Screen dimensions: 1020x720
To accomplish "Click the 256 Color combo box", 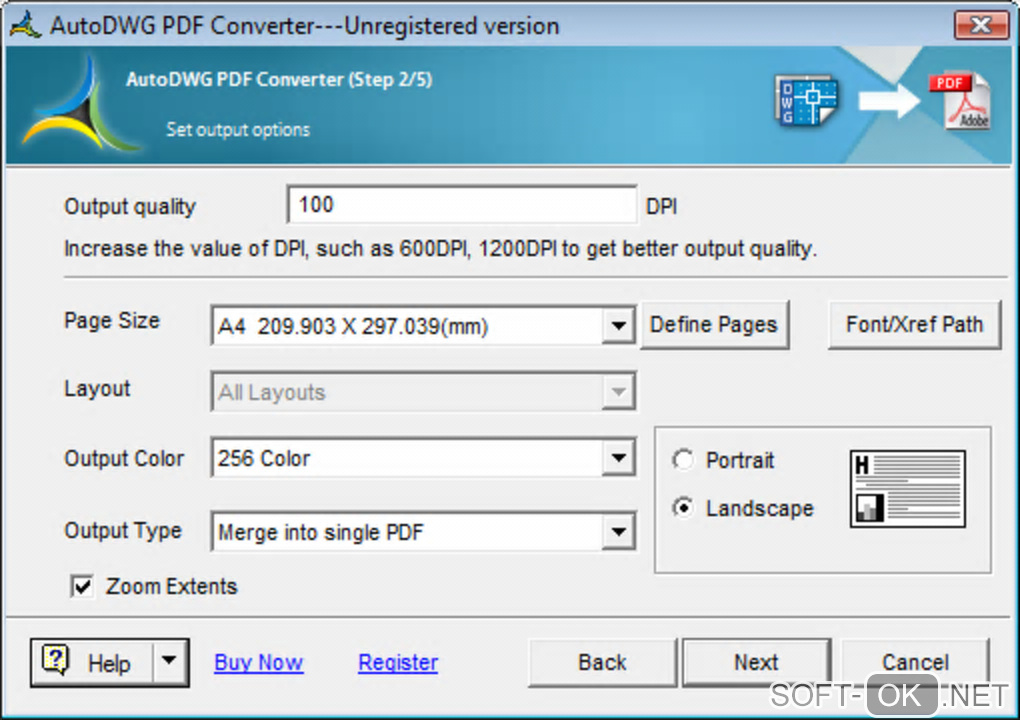I will point(423,458).
